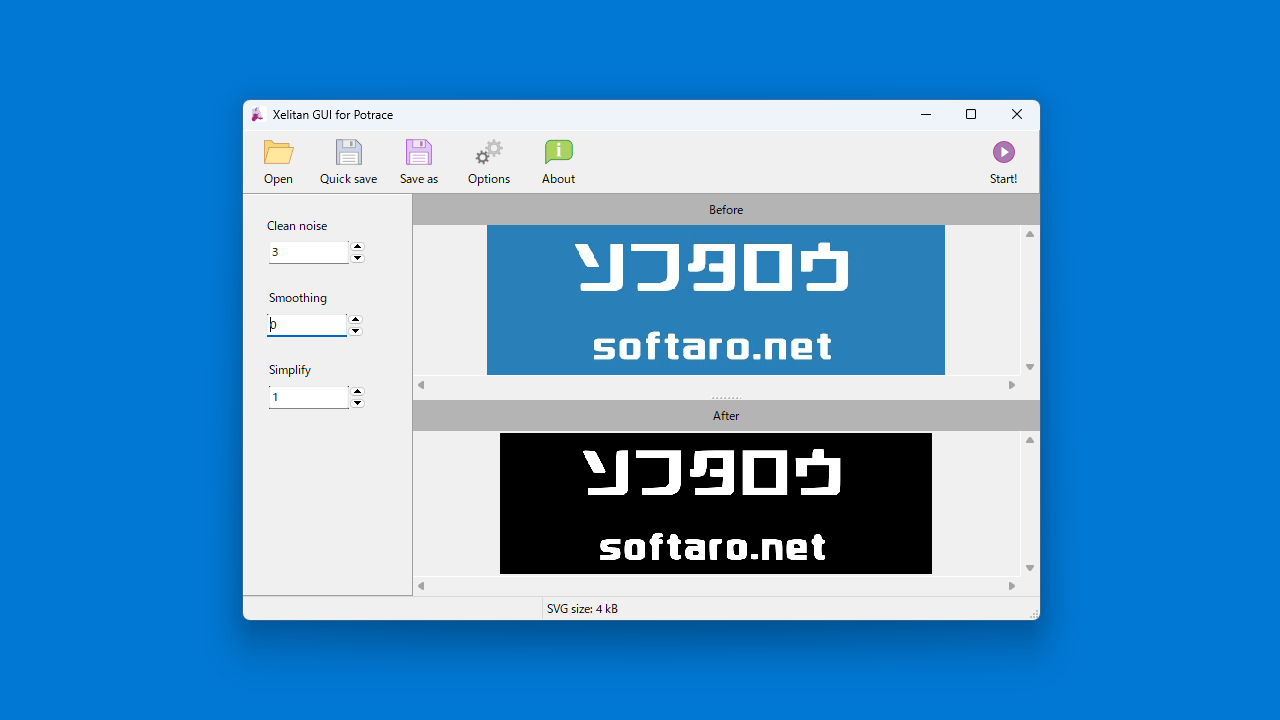Show the About info bubble icon
The image size is (1280, 720).
(558, 152)
